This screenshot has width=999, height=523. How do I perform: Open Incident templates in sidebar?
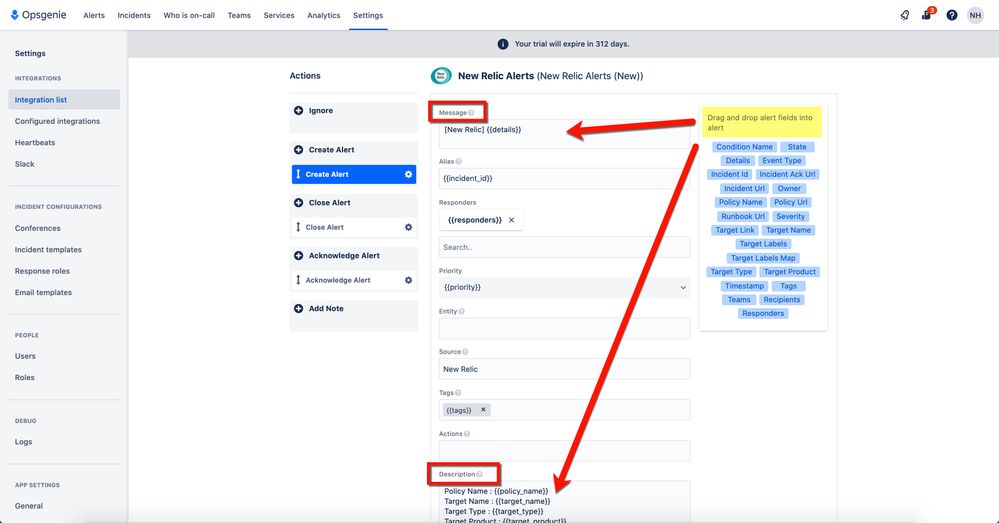(48, 250)
